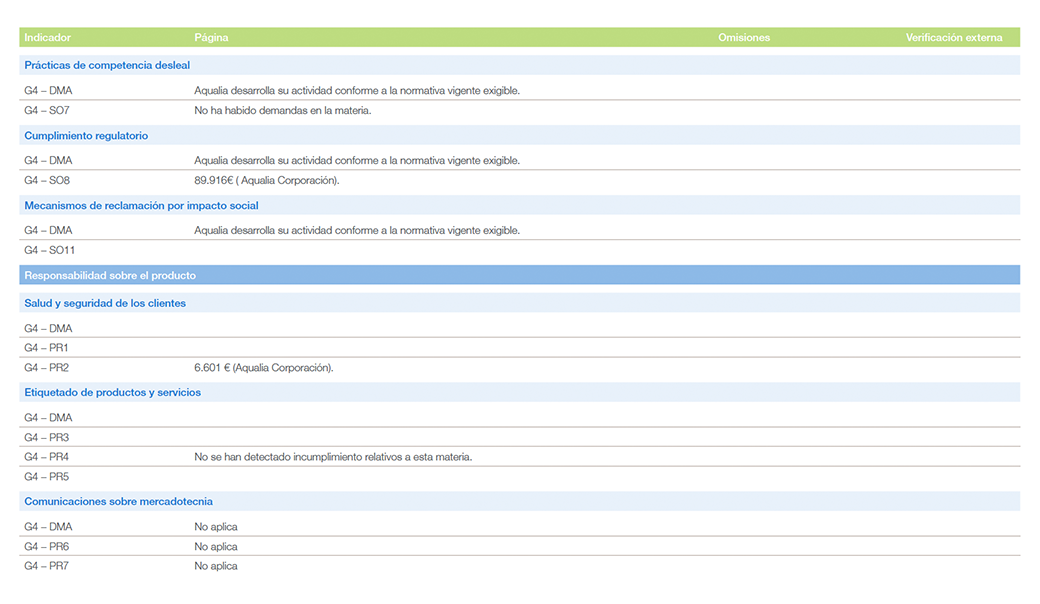Click the Página column header
Image resolution: width=1040 pixels, height=604 pixels.
coord(211,38)
